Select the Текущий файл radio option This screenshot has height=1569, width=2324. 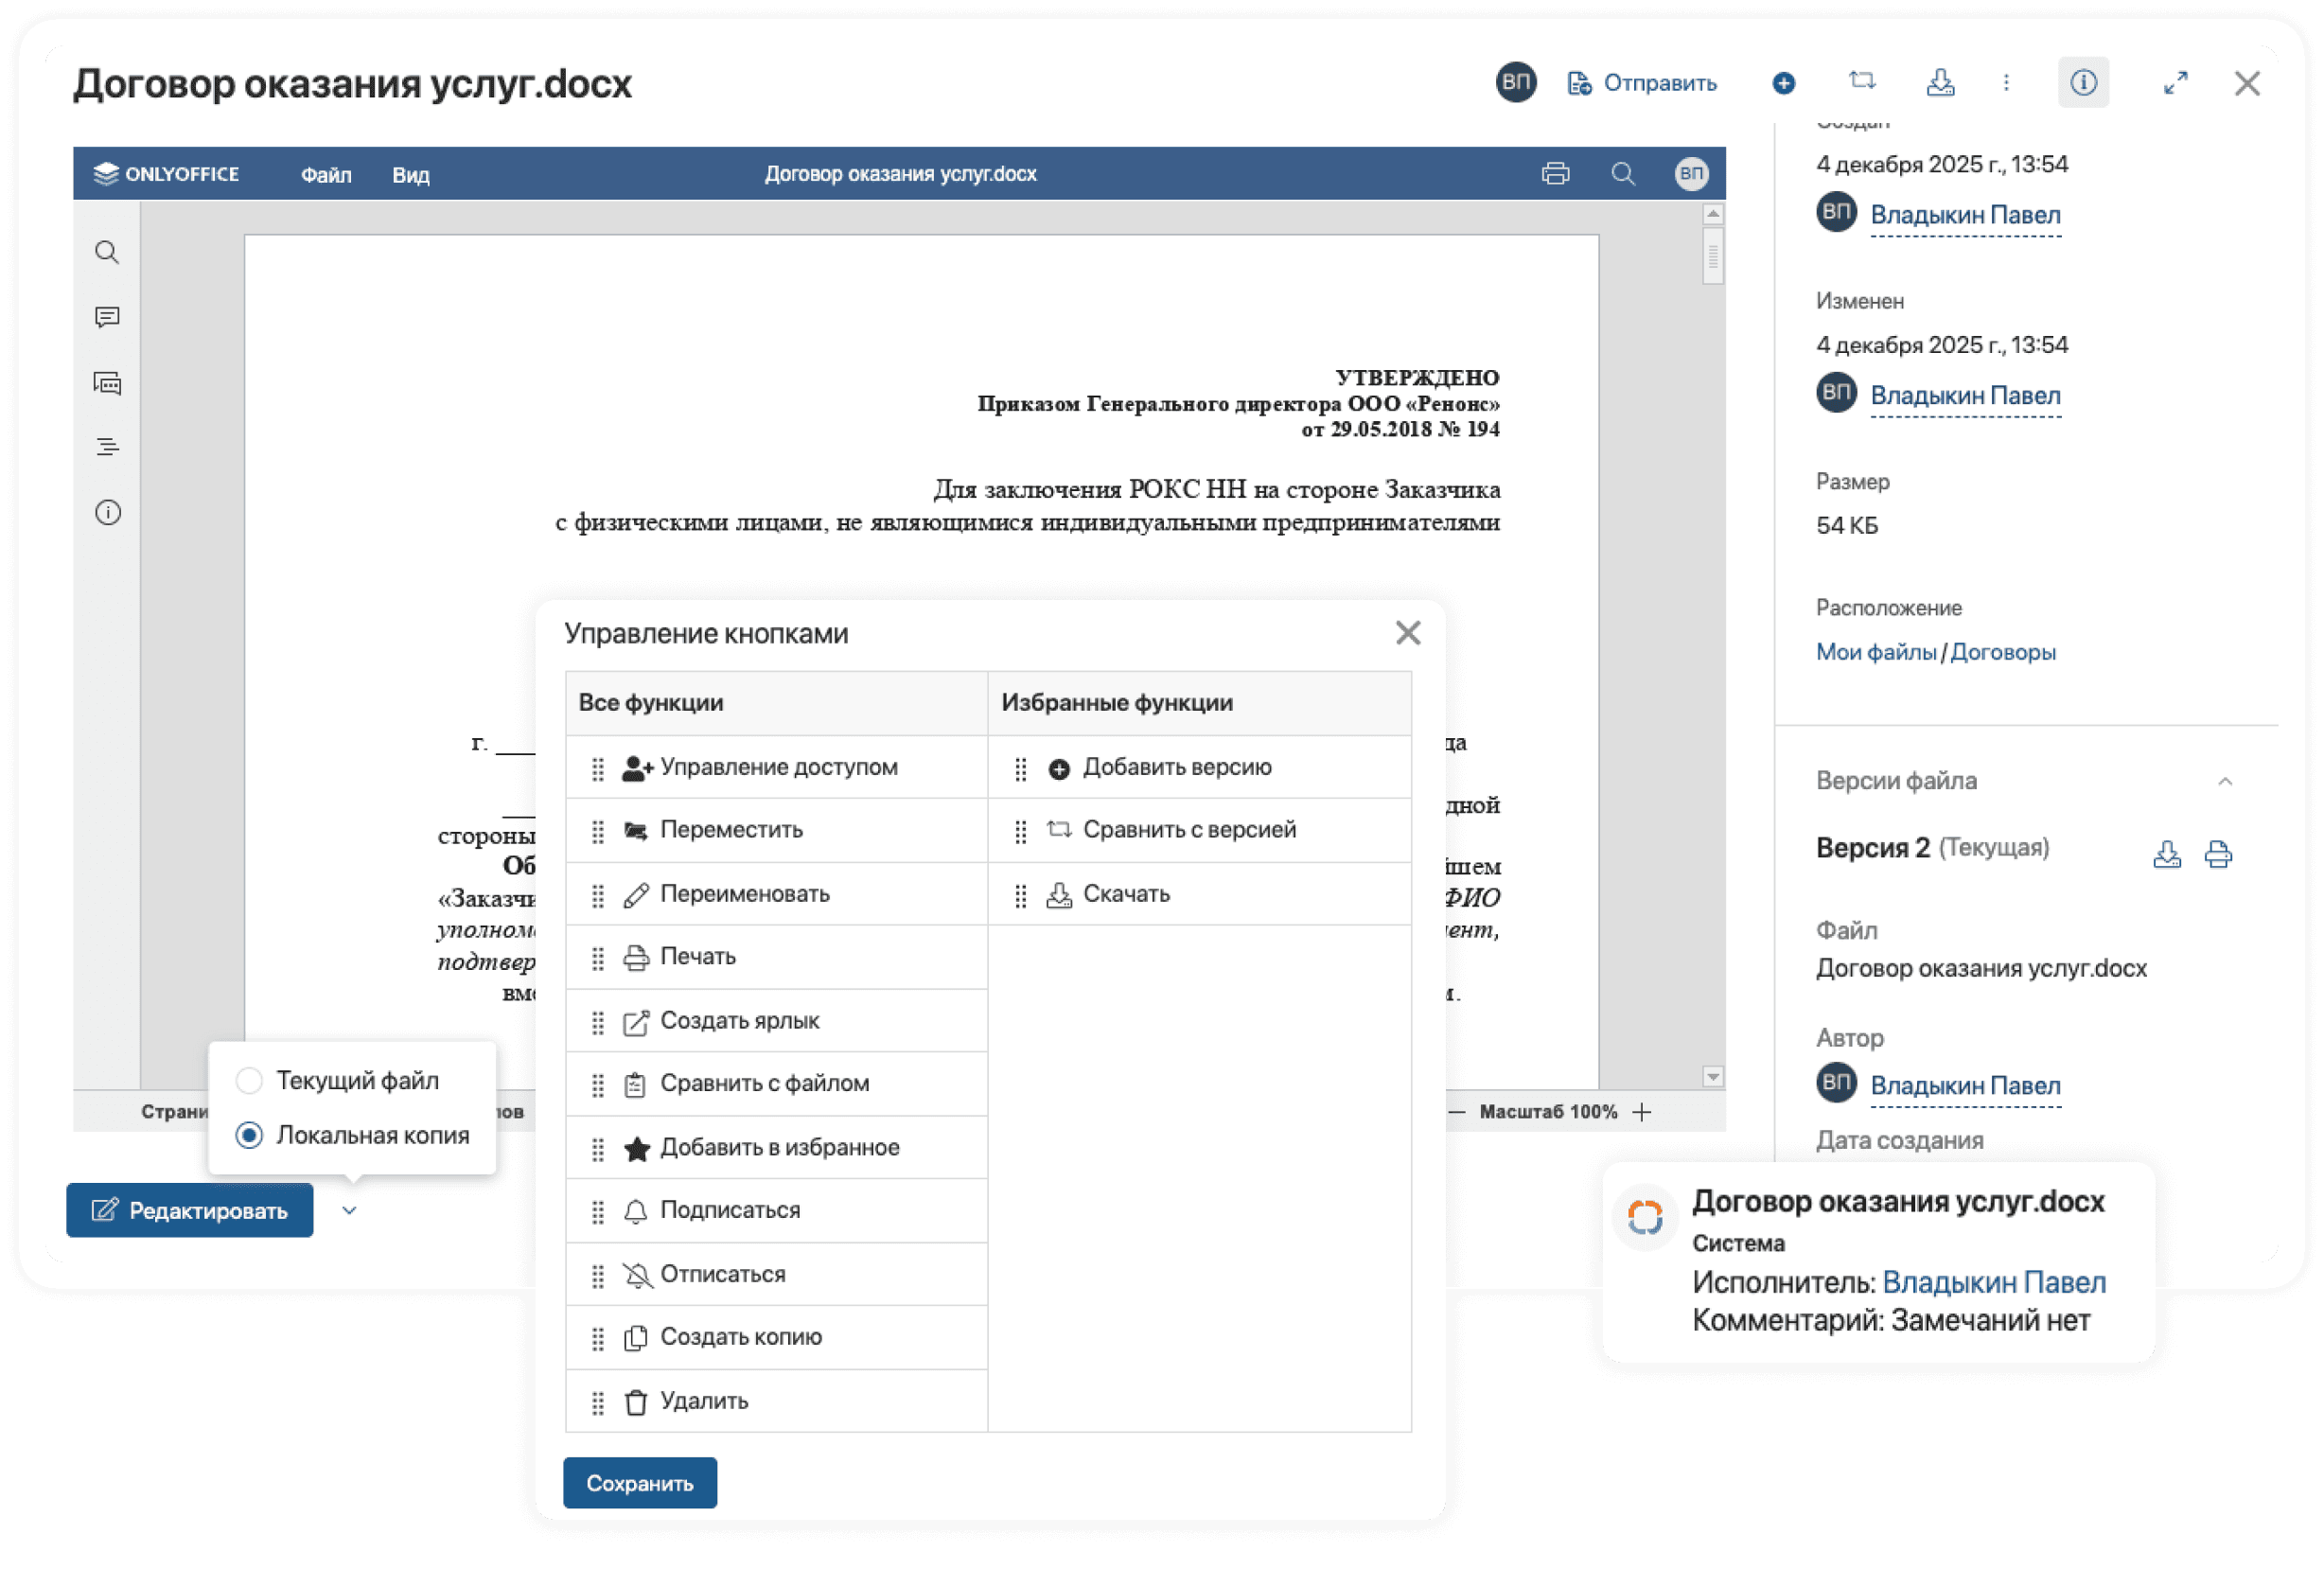pyautogui.click(x=249, y=1080)
